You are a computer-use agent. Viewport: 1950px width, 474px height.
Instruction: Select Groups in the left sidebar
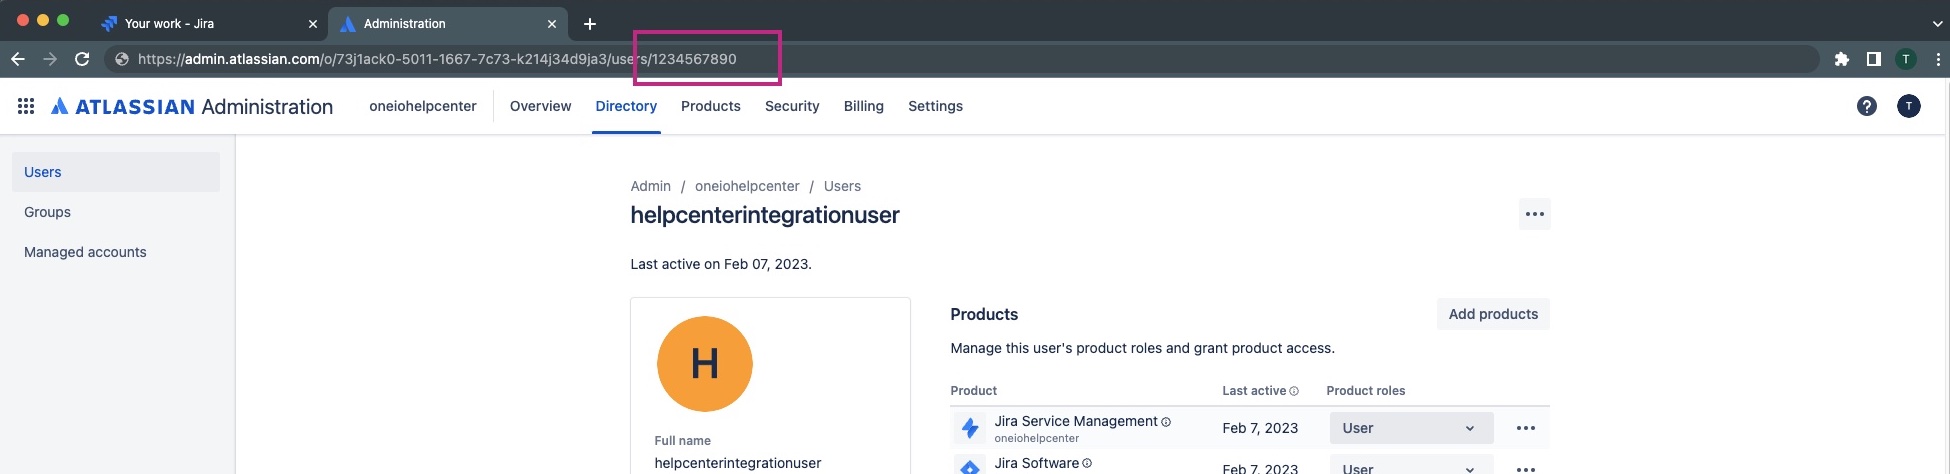pyautogui.click(x=116, y=212)
